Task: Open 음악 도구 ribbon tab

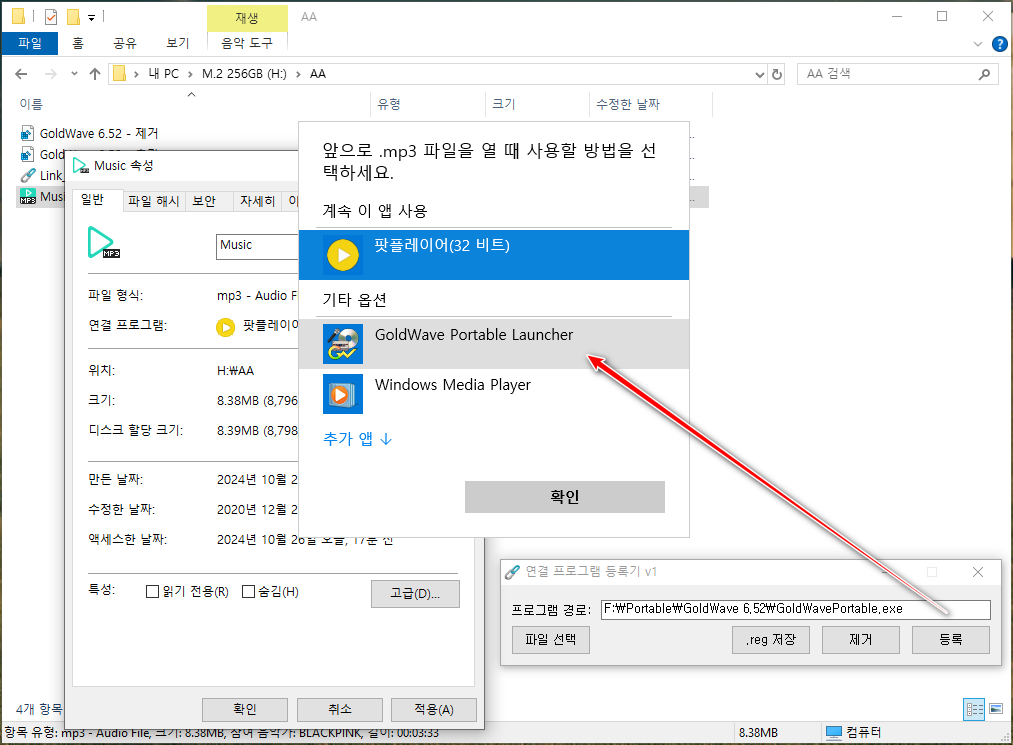Action: pyautogui.click(x=247, y=43)
